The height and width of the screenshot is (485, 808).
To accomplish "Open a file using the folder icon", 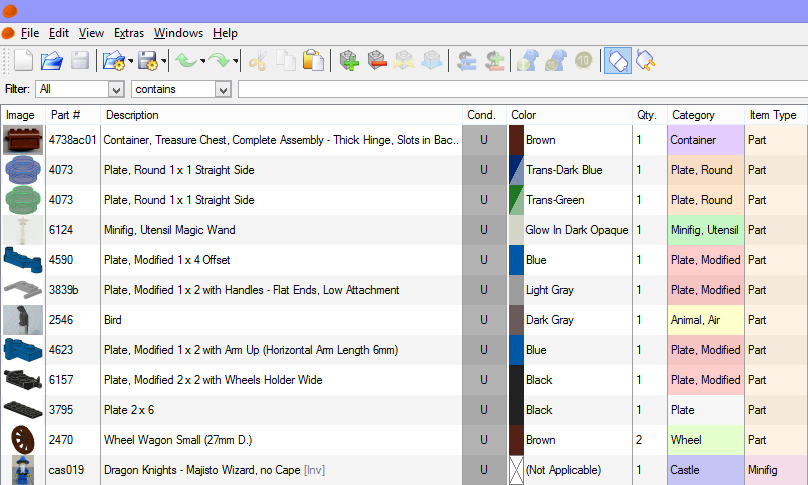I will coord(52,61).
